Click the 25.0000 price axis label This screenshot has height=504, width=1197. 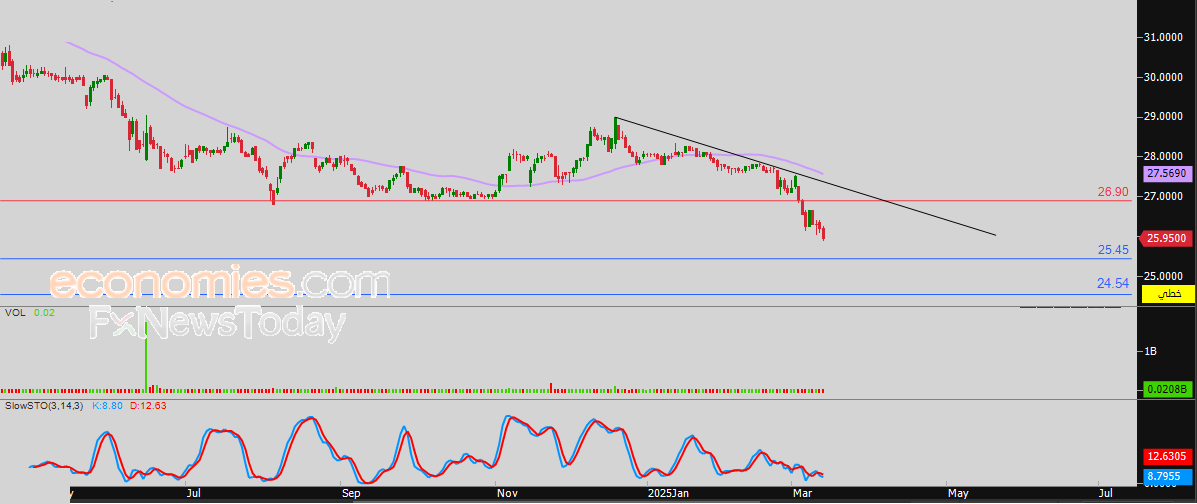click(x=1164, y=276)
